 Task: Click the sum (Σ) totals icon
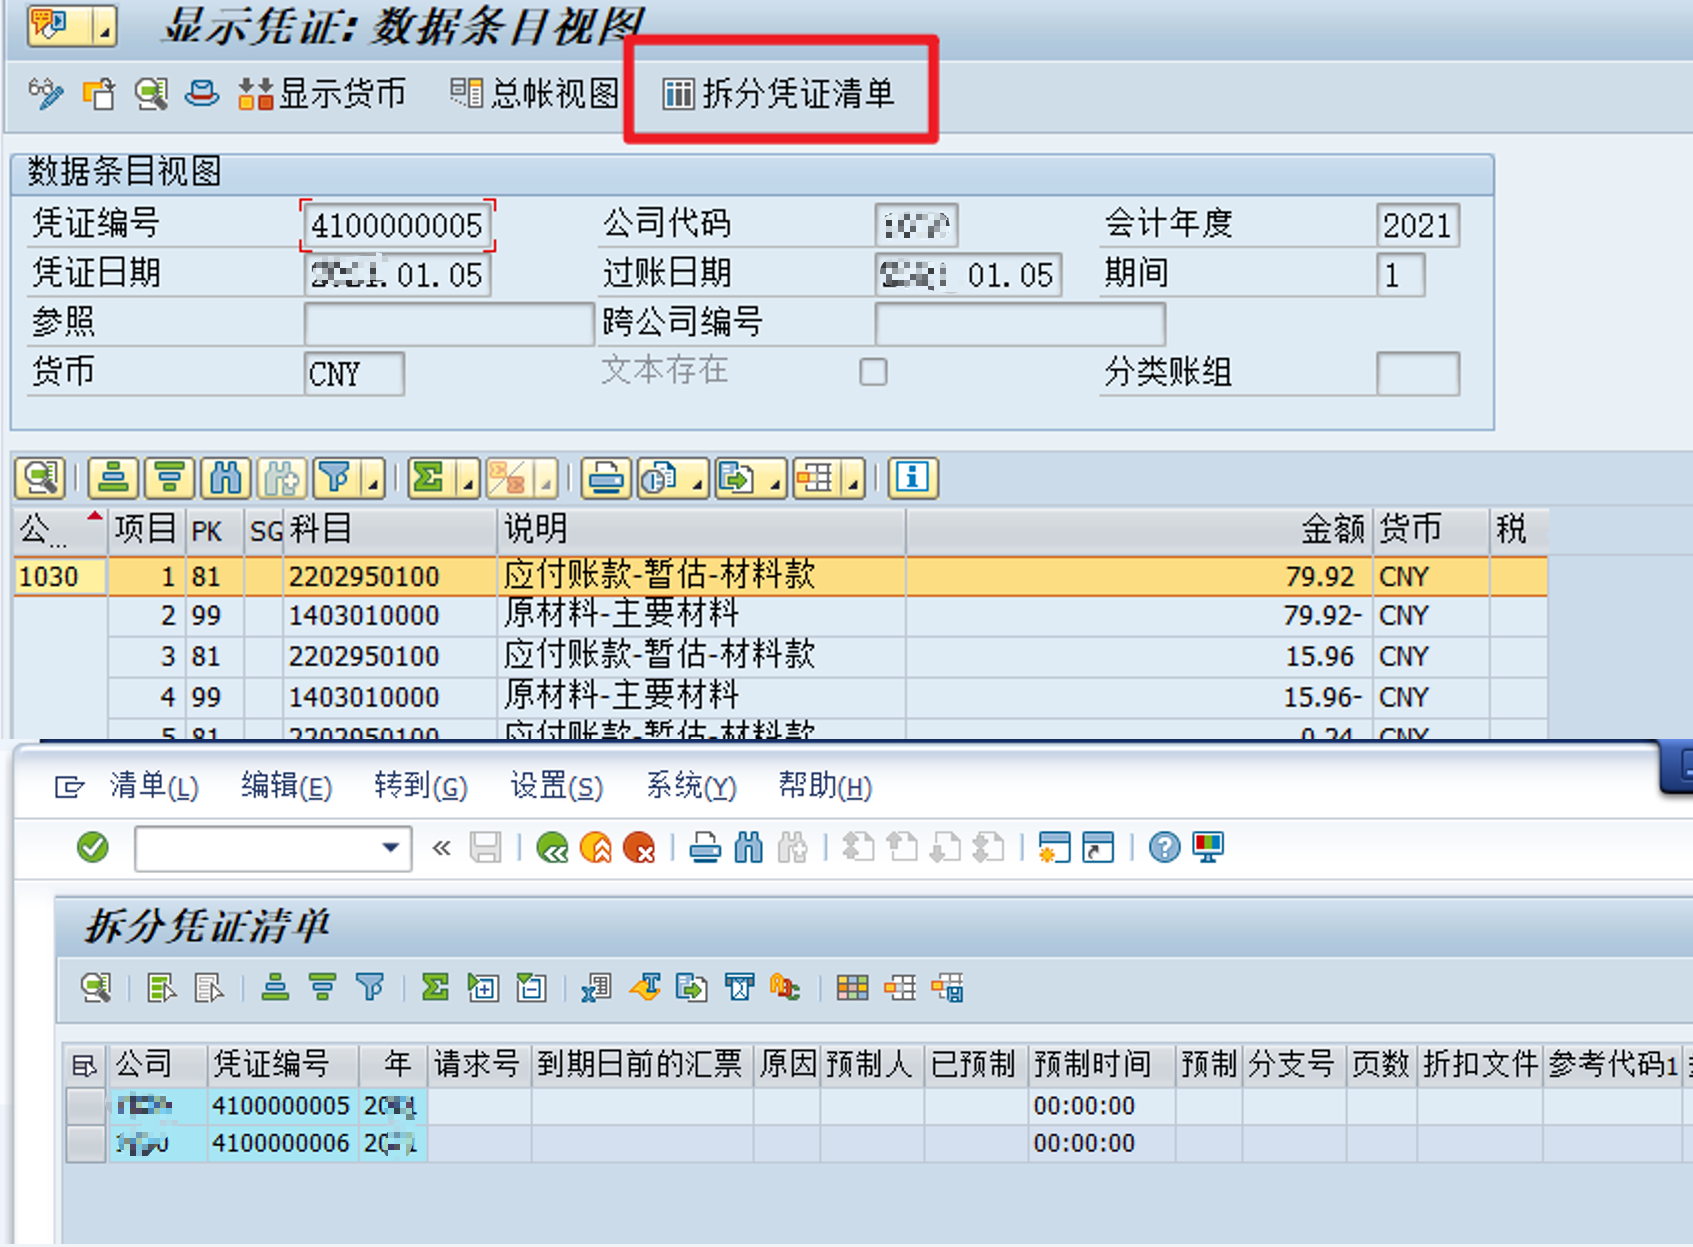coord(428,479)
